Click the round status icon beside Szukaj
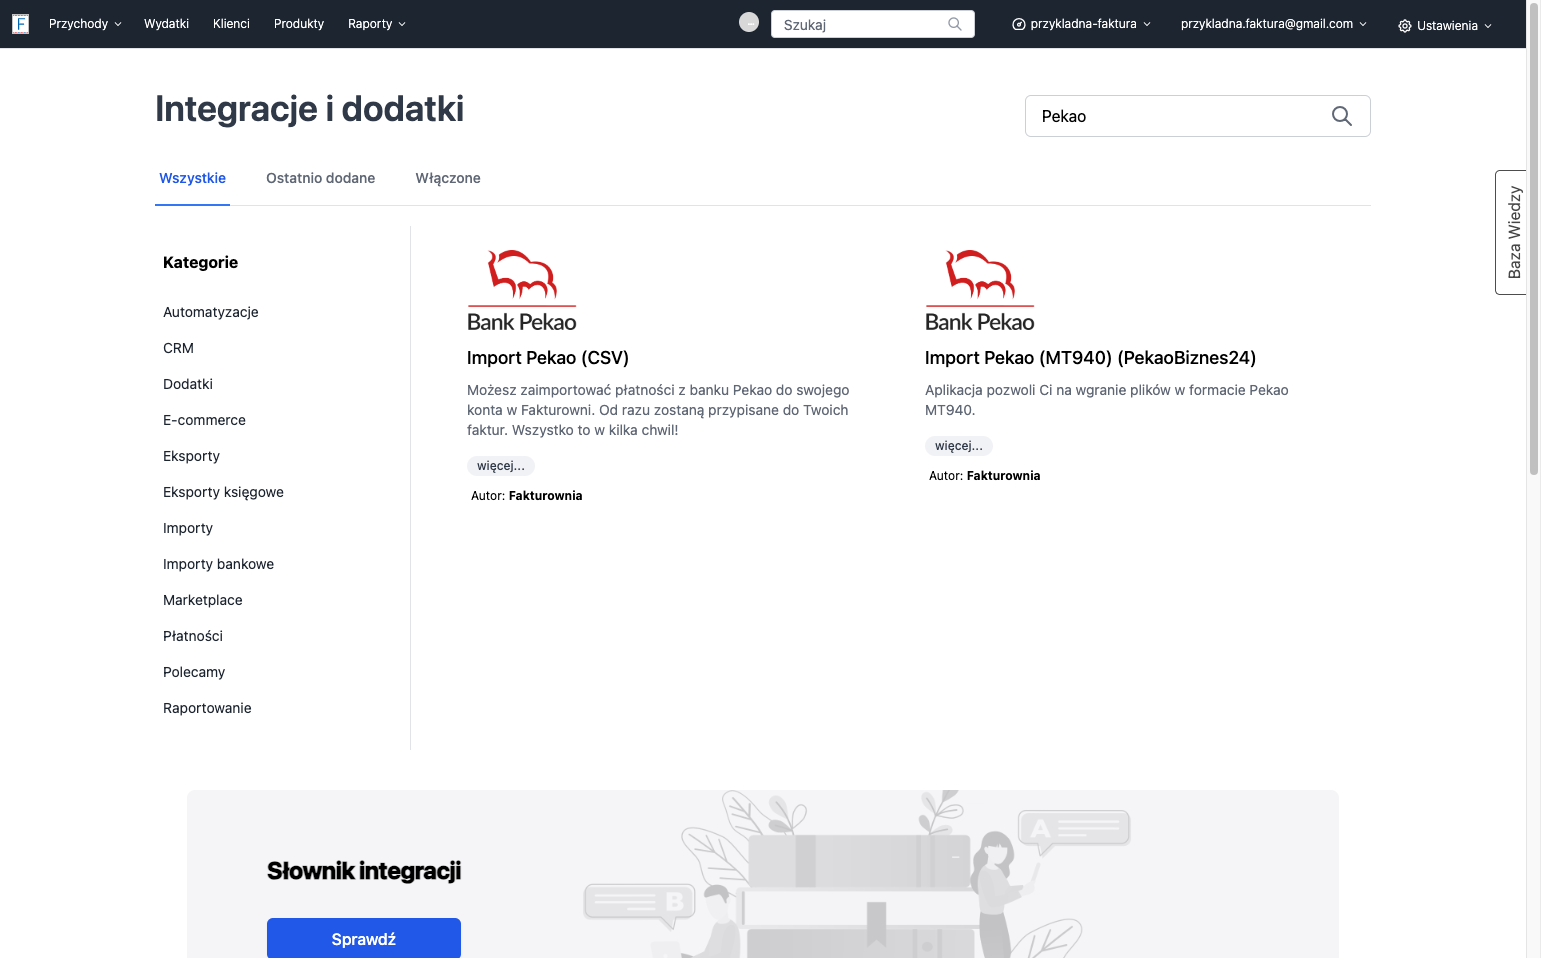The image size is (1541, 958). click(x=749, y=22)
